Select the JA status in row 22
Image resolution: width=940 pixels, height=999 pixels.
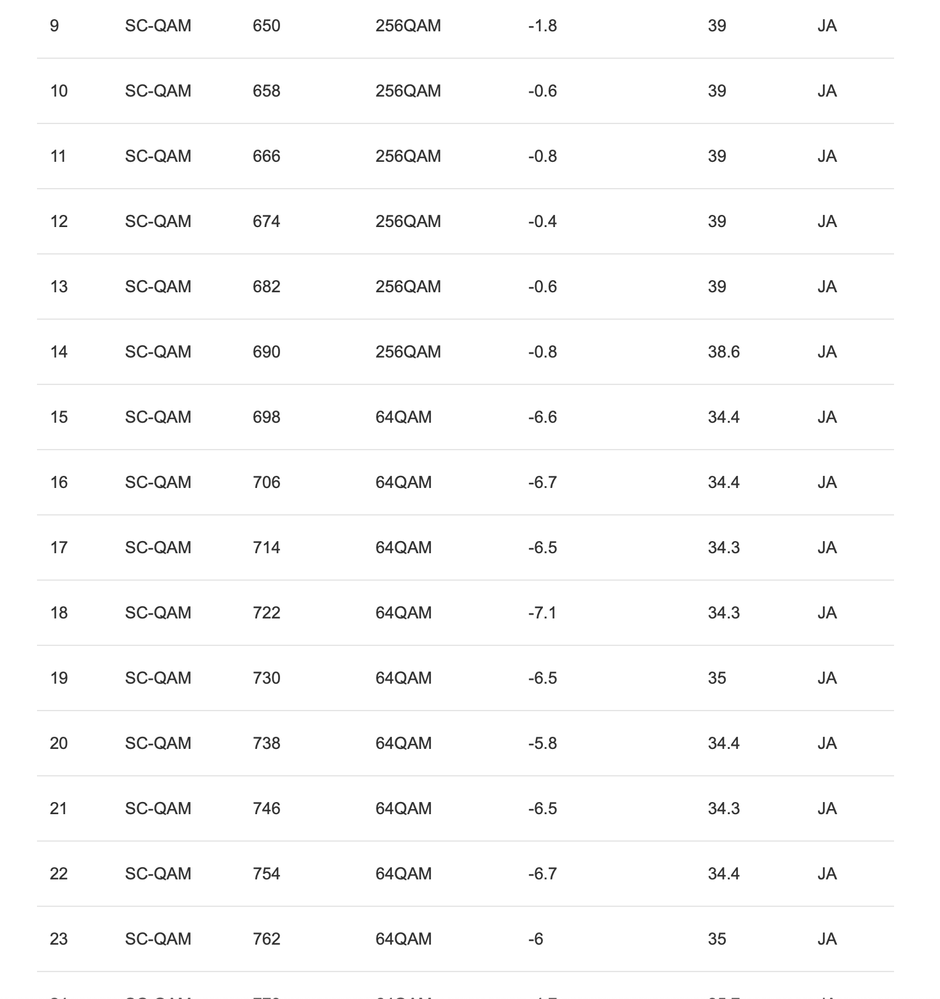pyautogui.click(x=827, y=874)
